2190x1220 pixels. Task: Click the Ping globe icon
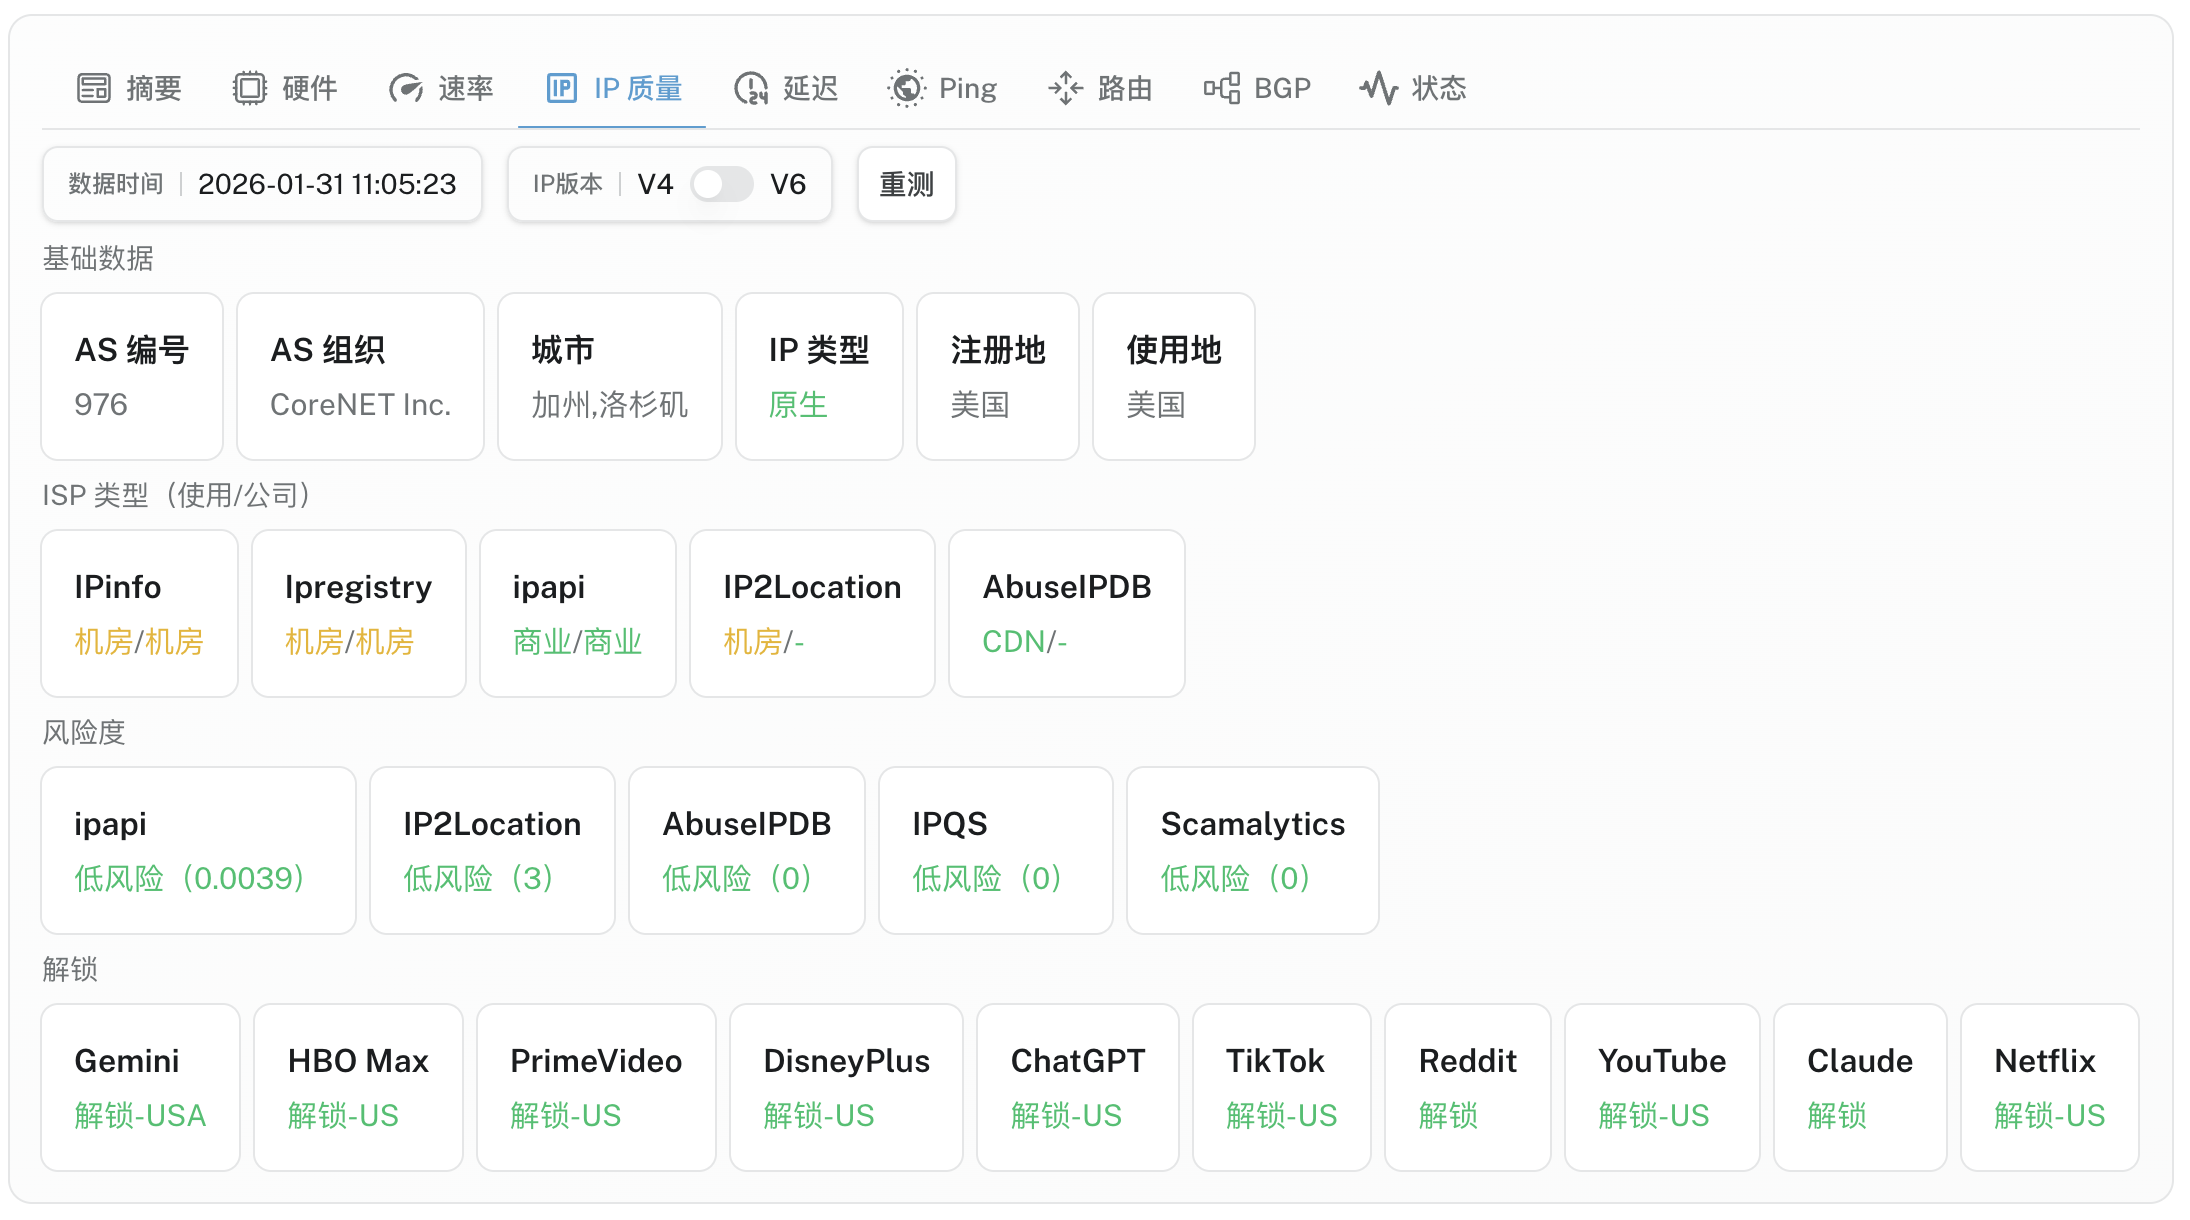tap(907, 88)
